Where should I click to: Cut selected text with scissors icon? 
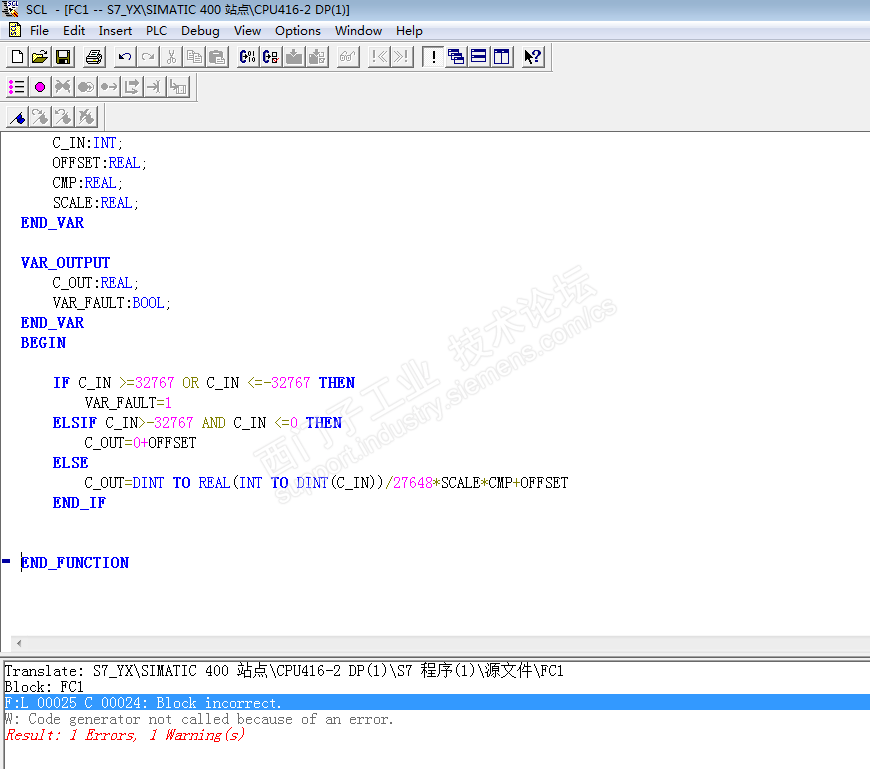[x=171, y=57]
